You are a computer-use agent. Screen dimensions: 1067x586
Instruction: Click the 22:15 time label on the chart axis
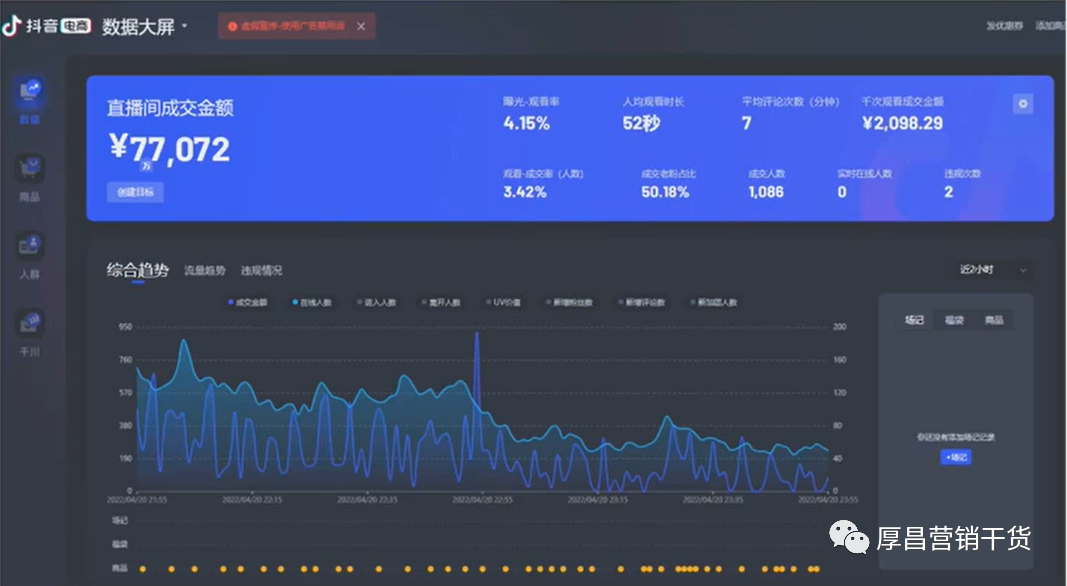tap(252, 500)
